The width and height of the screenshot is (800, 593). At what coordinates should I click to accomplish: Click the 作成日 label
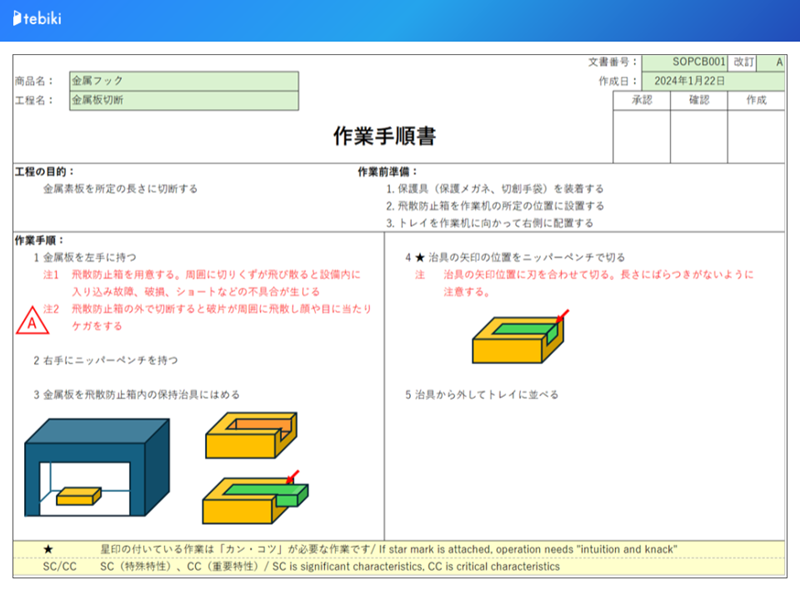(x=618, y=81)
